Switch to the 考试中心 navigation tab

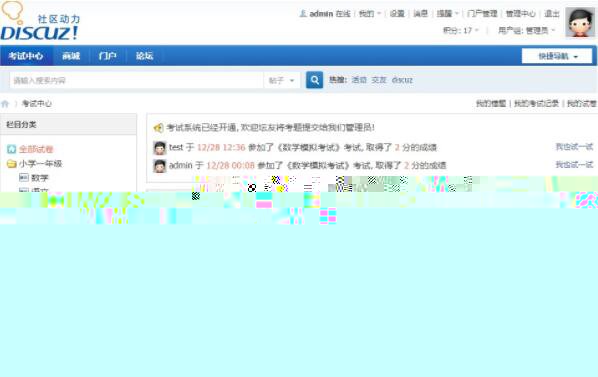26,56
